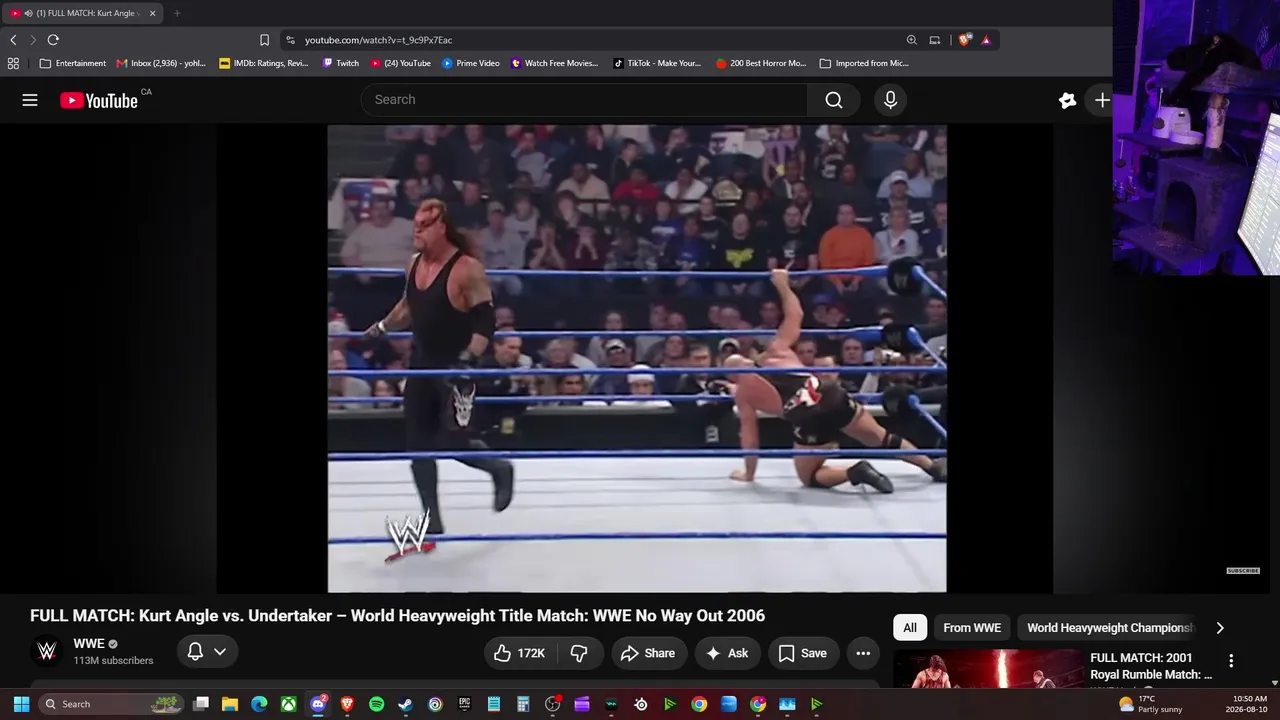Select the From WWE filter chip
Screen dimensions: 1280x720
(x=972, y=628)
